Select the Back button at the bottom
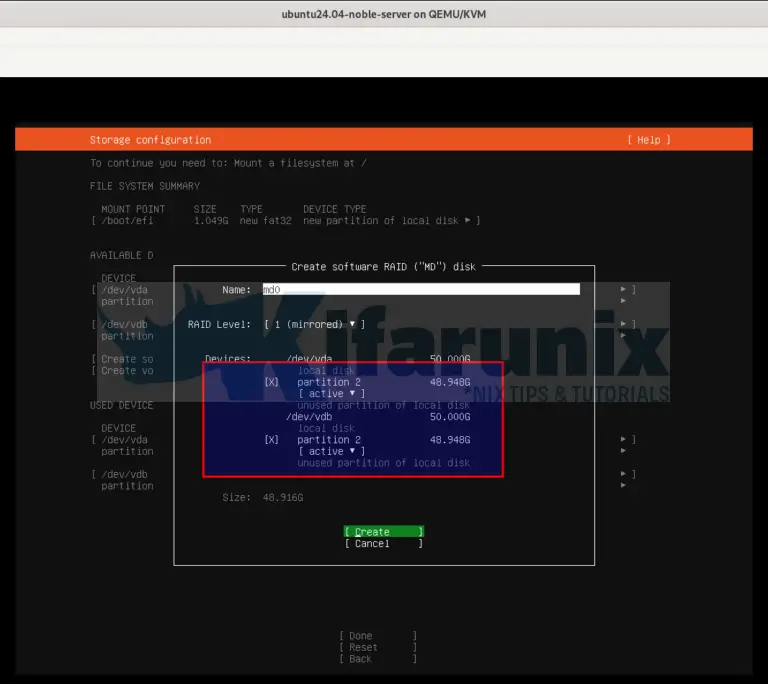The image size is (768, 684). (x=378, y=659)
